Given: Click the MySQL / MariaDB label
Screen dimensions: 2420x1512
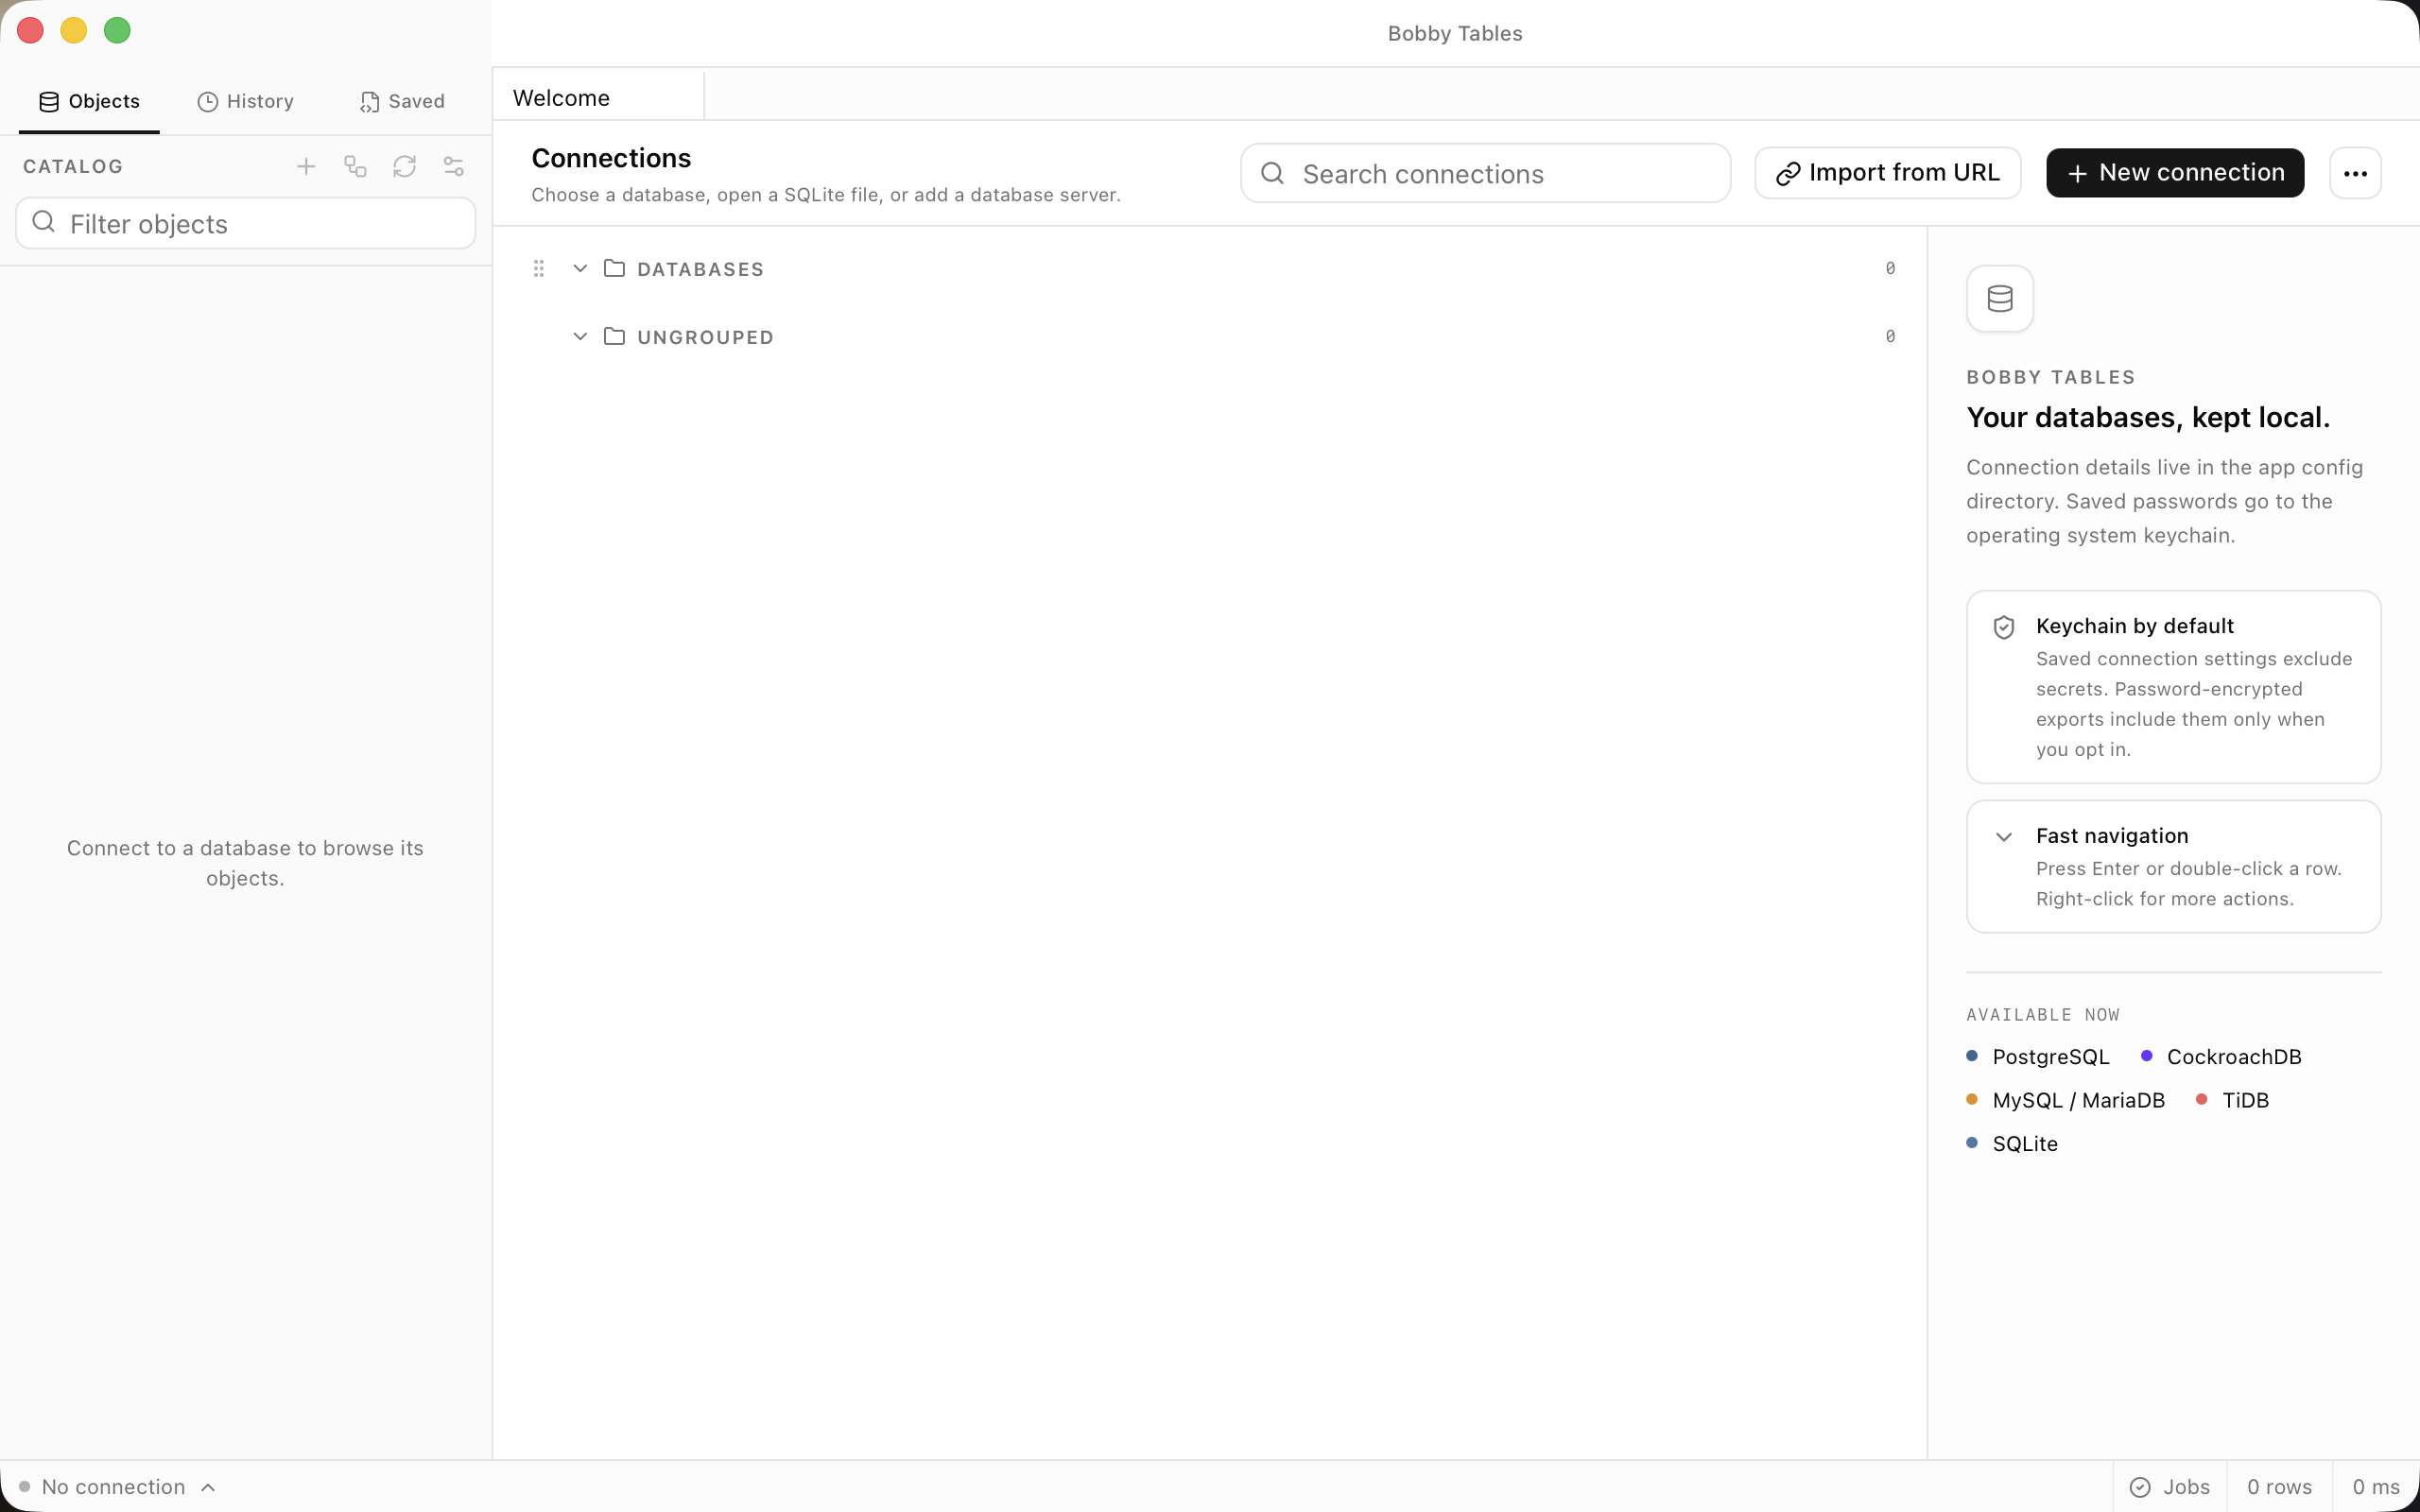Looking at the screenshot, I should (2078, 1100).
